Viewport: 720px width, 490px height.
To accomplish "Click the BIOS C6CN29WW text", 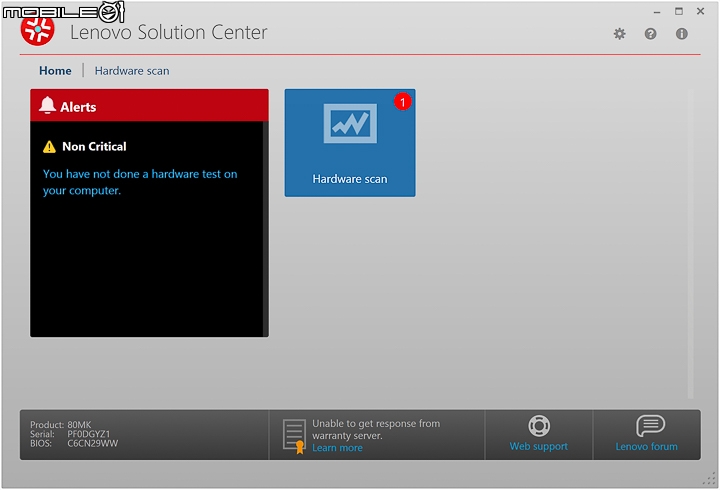I will 74,444.
